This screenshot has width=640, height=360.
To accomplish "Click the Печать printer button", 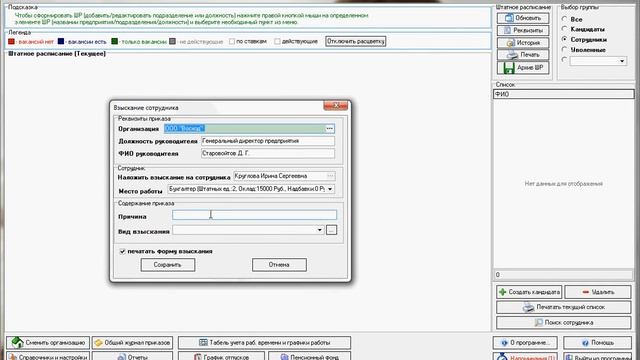I will (523, 55).
